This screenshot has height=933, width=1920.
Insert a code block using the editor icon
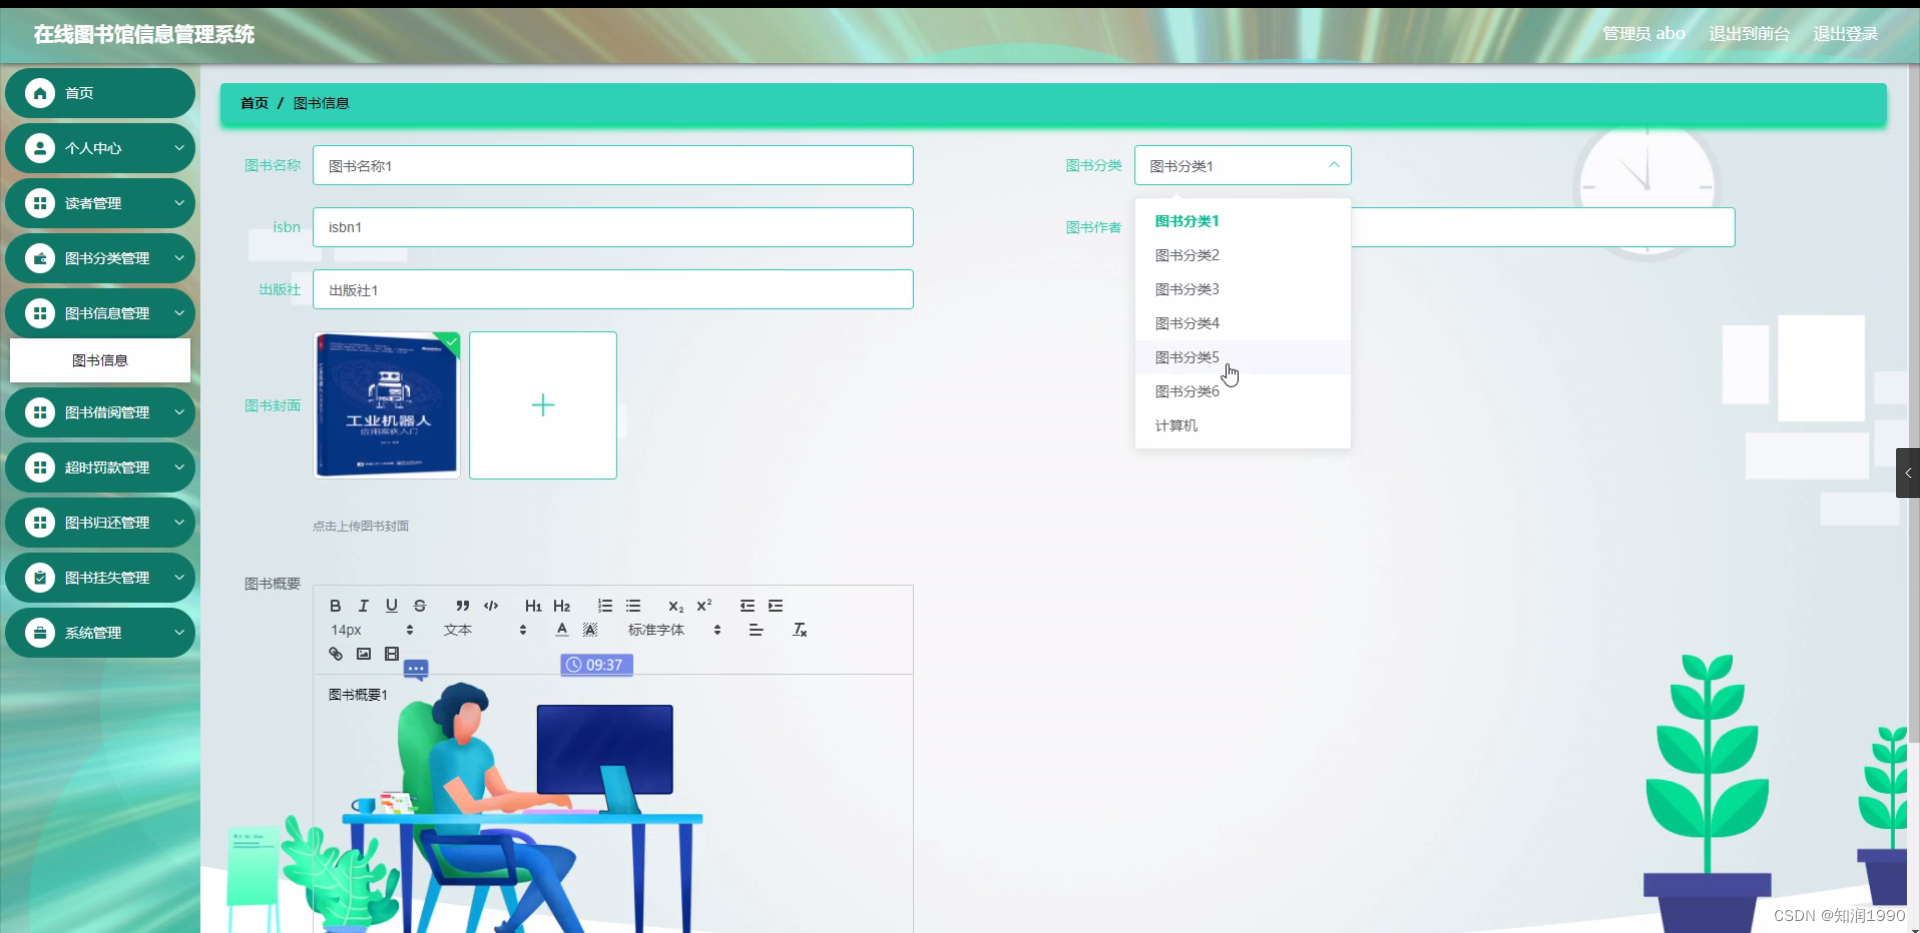(x=490, y=605)
